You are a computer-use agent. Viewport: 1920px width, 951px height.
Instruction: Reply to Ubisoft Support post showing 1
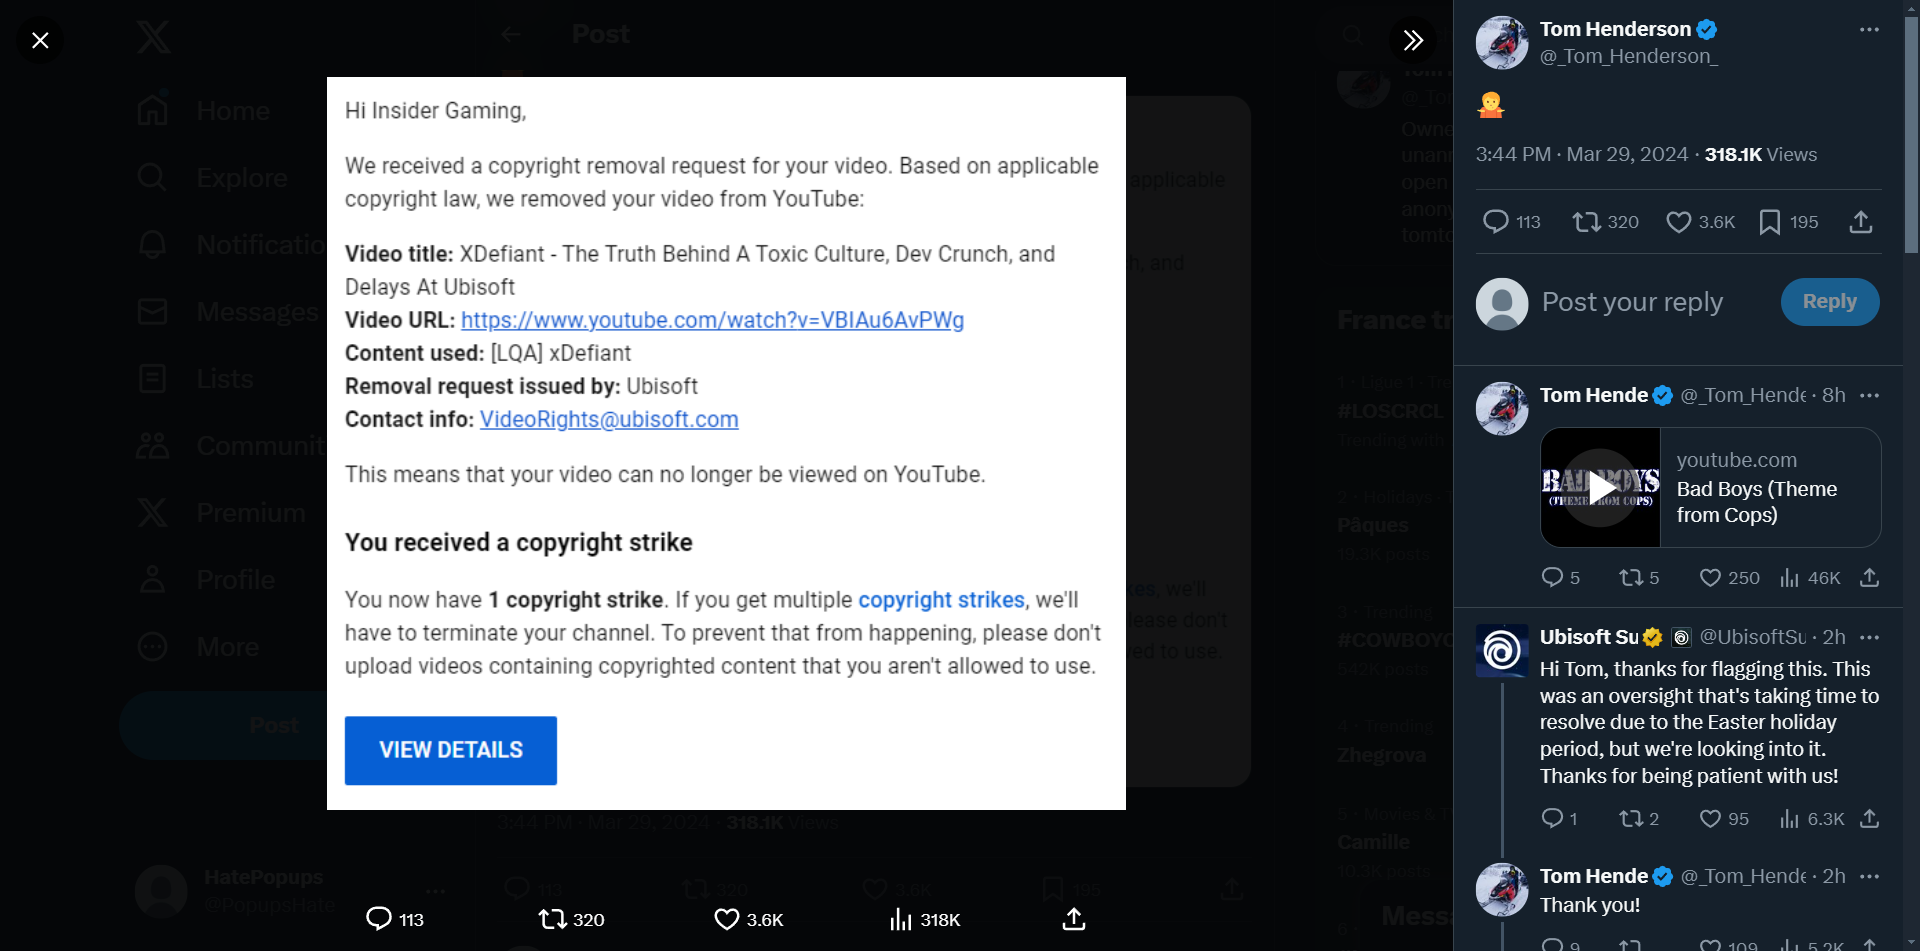click(x=1559, y=819)
